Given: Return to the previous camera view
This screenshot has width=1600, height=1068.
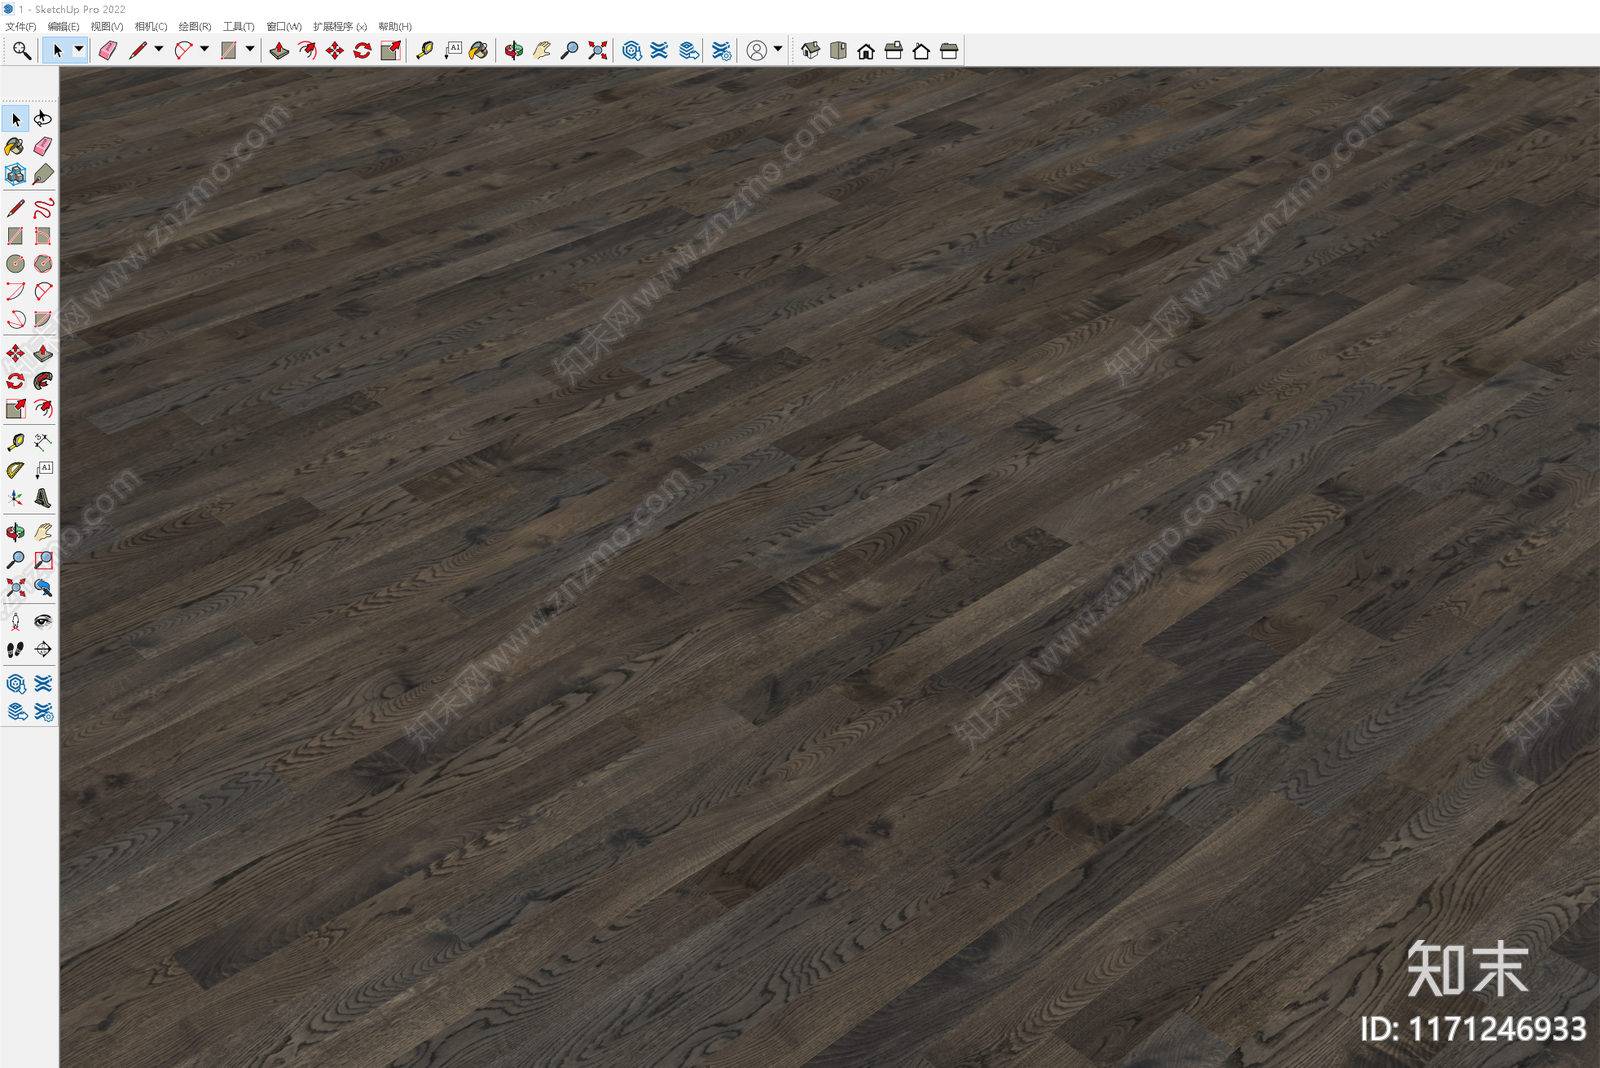Looking at the screenshot, I should pos(43,588).
